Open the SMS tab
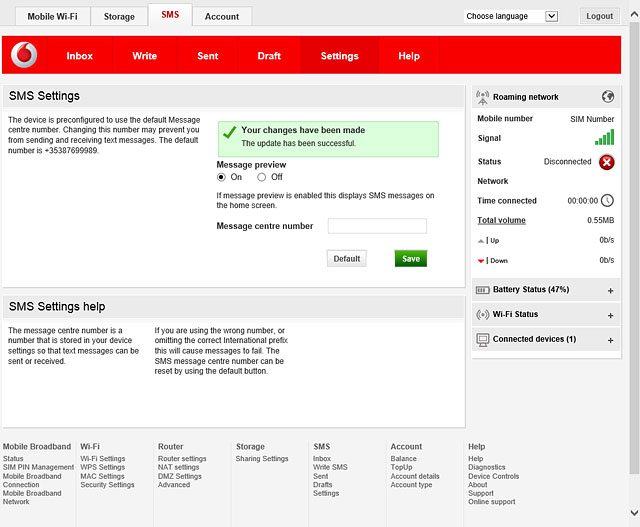This screenshot has width=640, height=527. tap(170, 15)
